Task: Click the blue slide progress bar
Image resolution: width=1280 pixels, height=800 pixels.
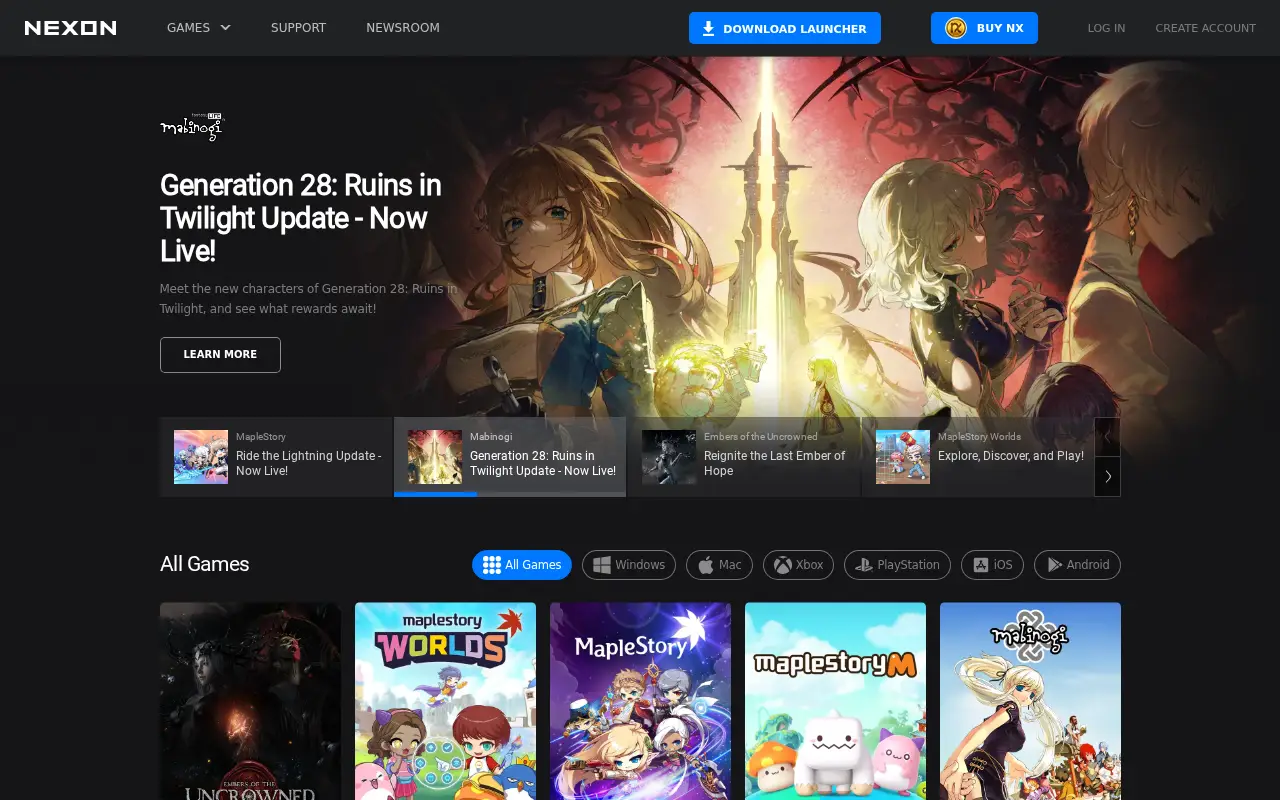Action: (x=435, y=494)
